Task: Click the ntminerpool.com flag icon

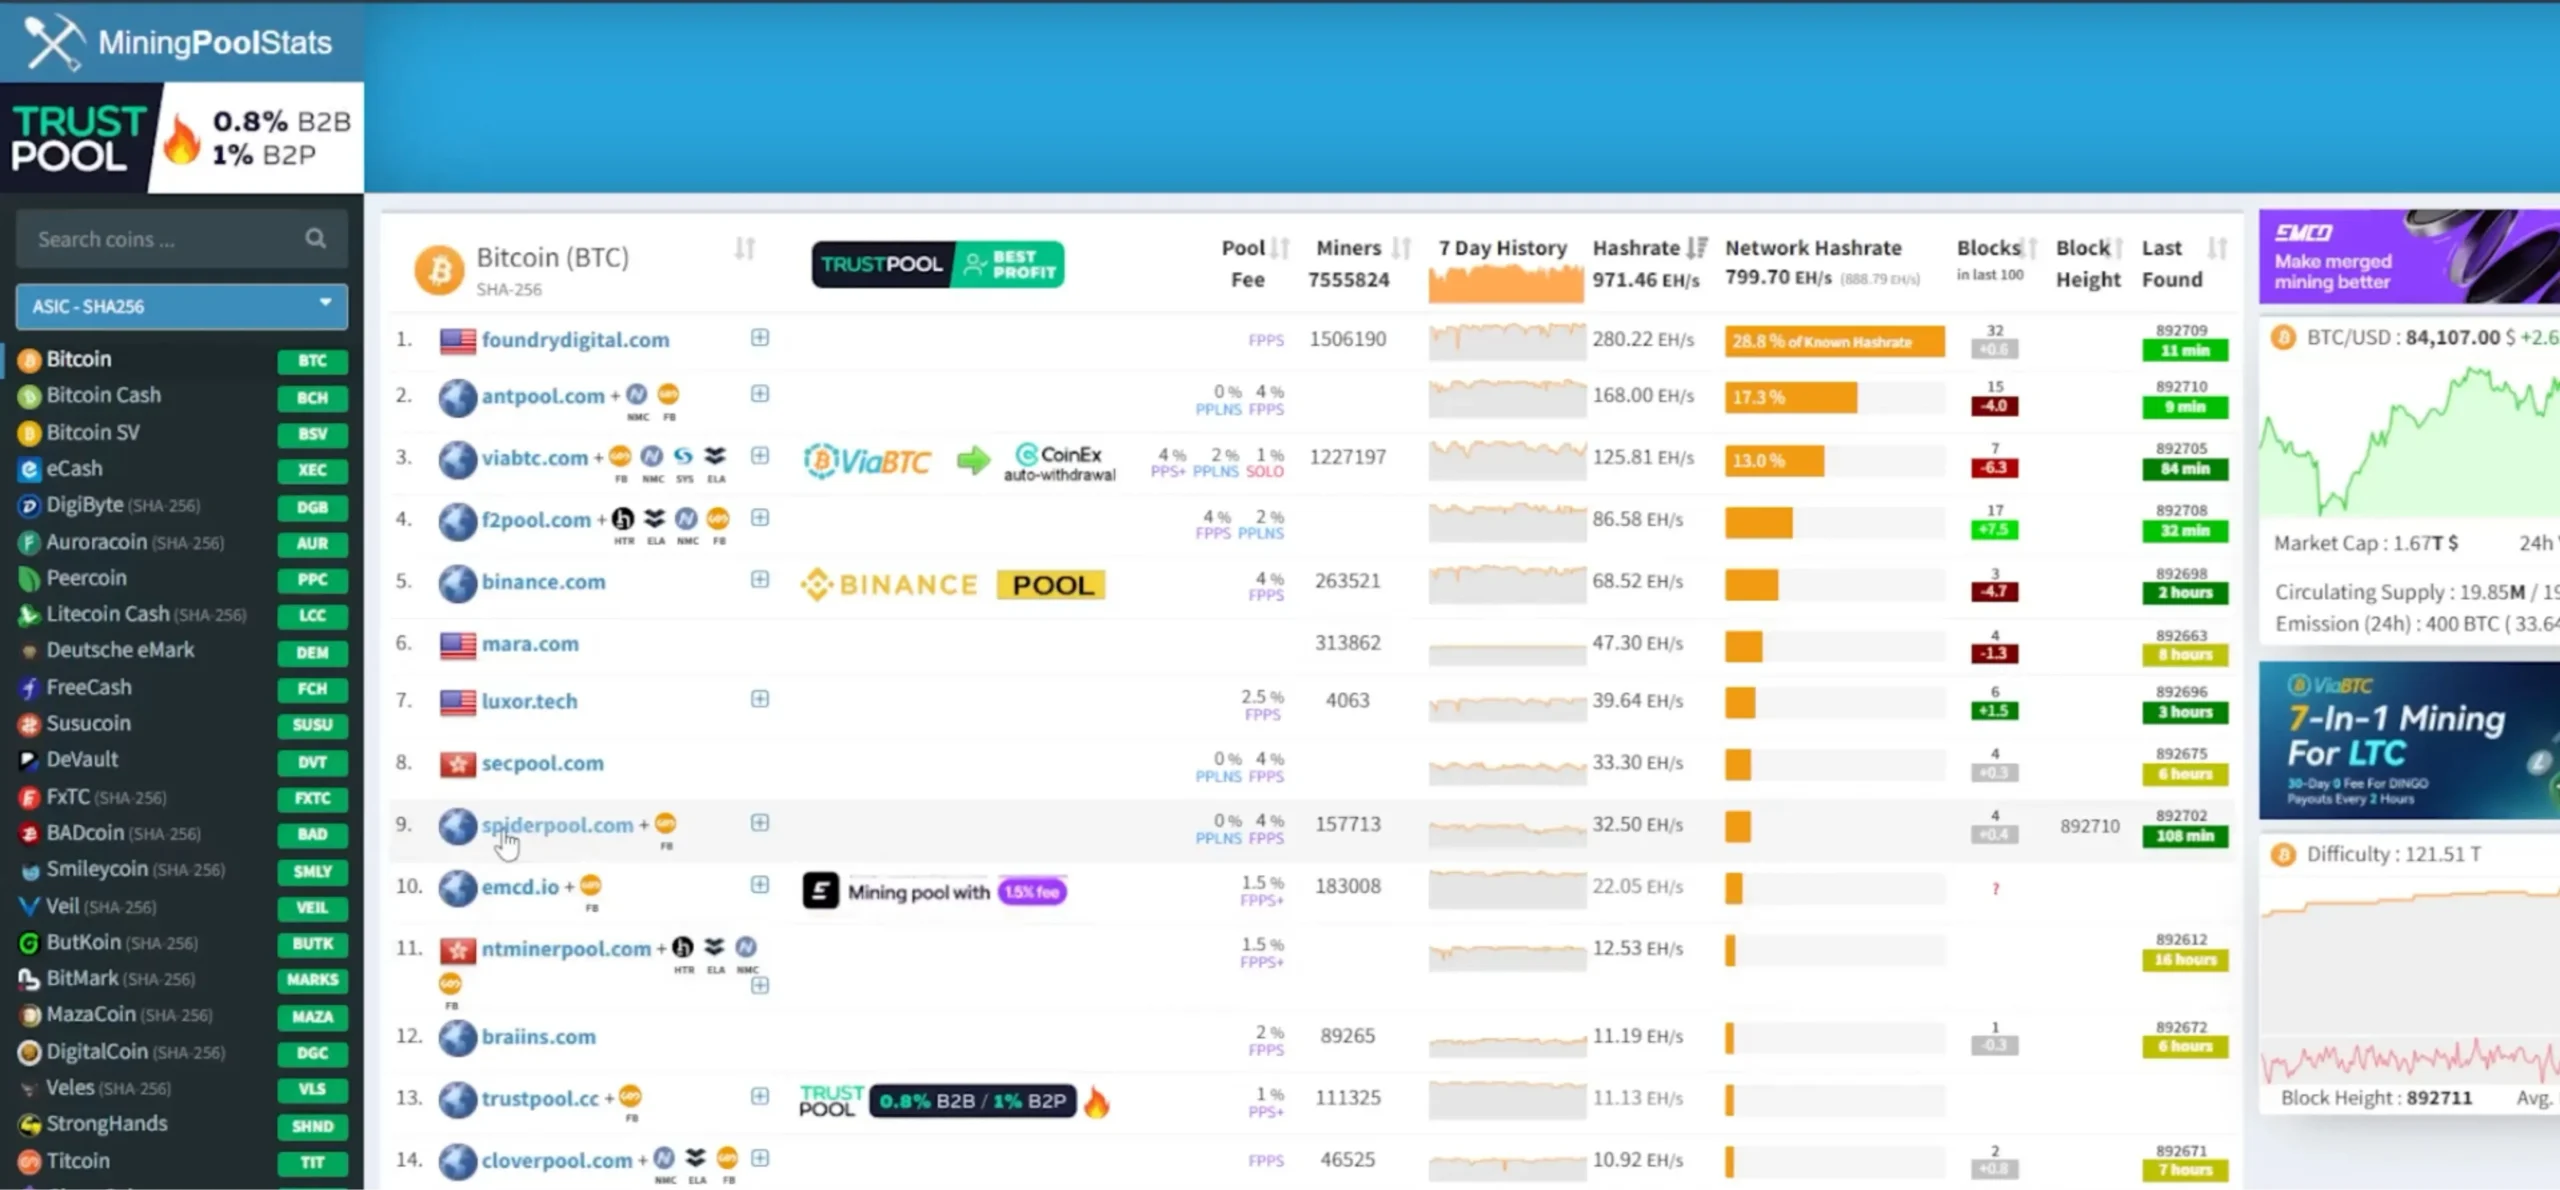Action: pyautogui.click(x=458, y=949)
